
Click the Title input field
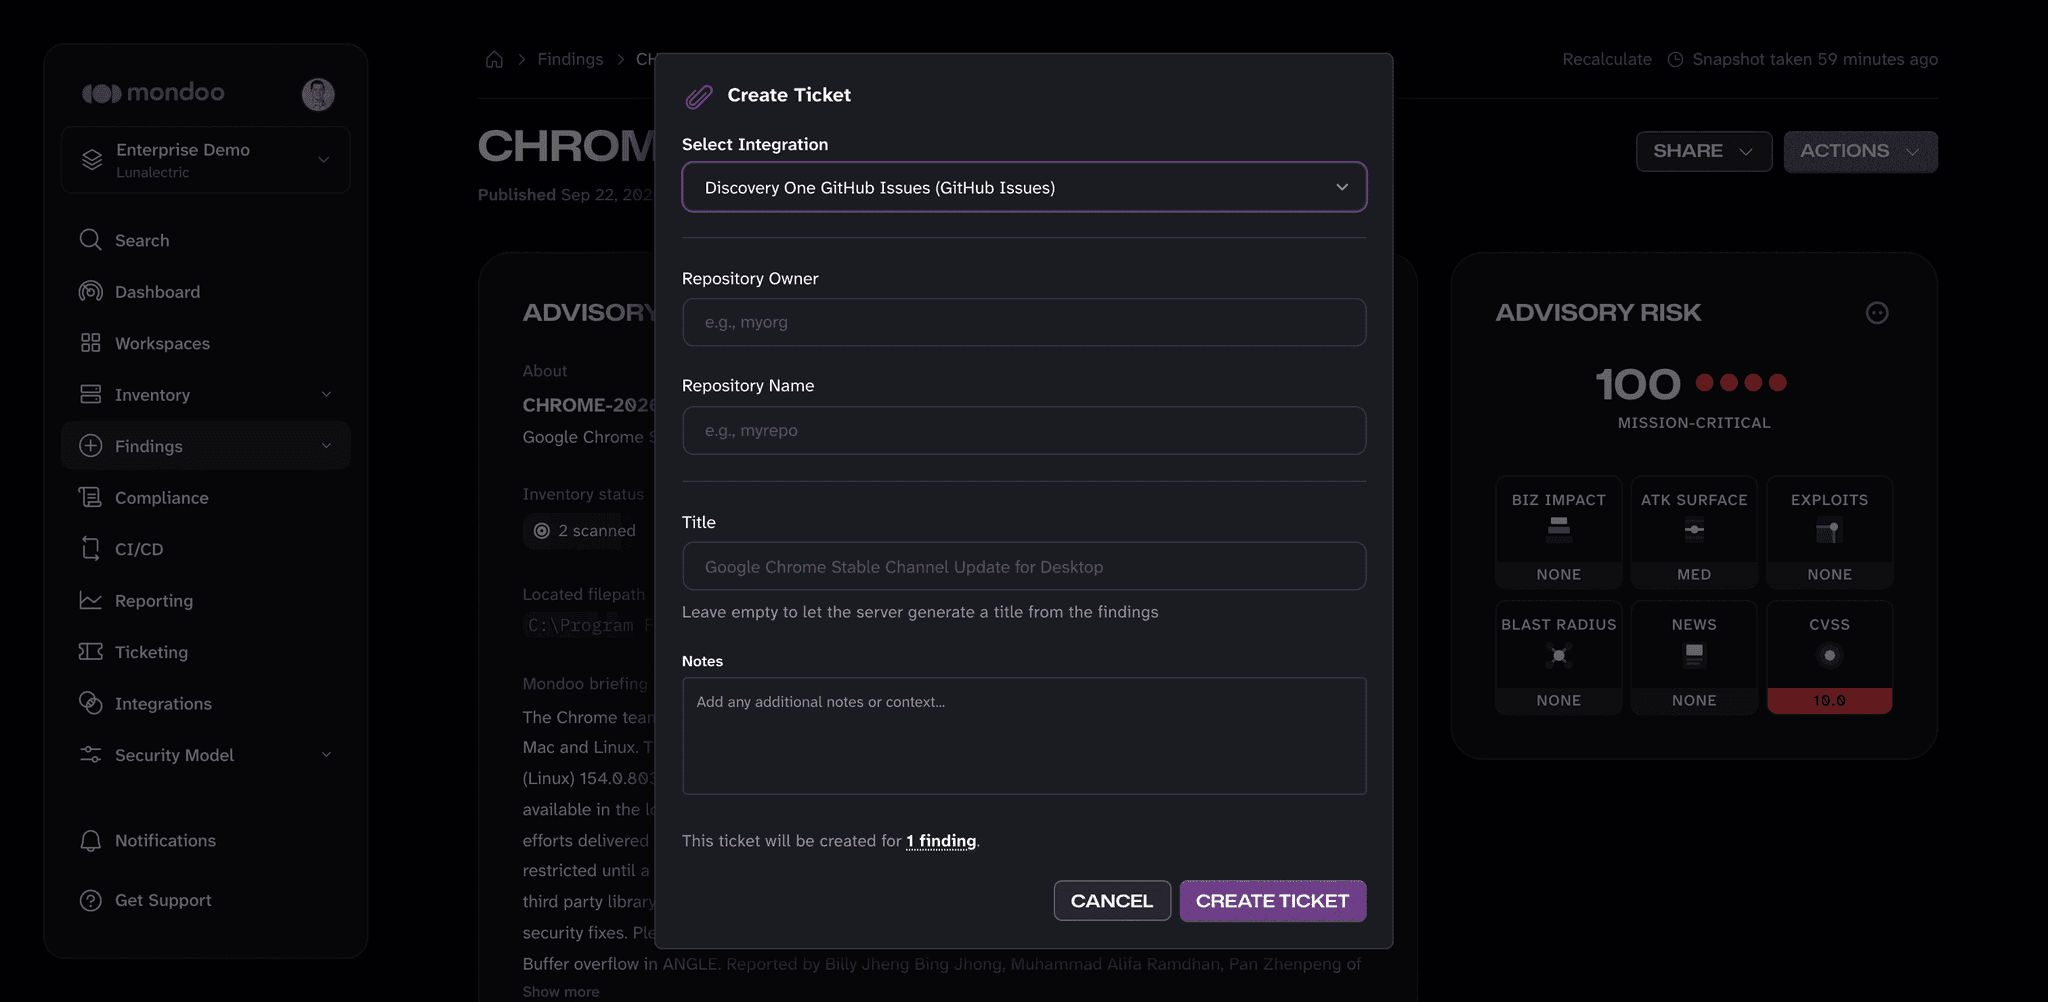[x=1024, y=566]
